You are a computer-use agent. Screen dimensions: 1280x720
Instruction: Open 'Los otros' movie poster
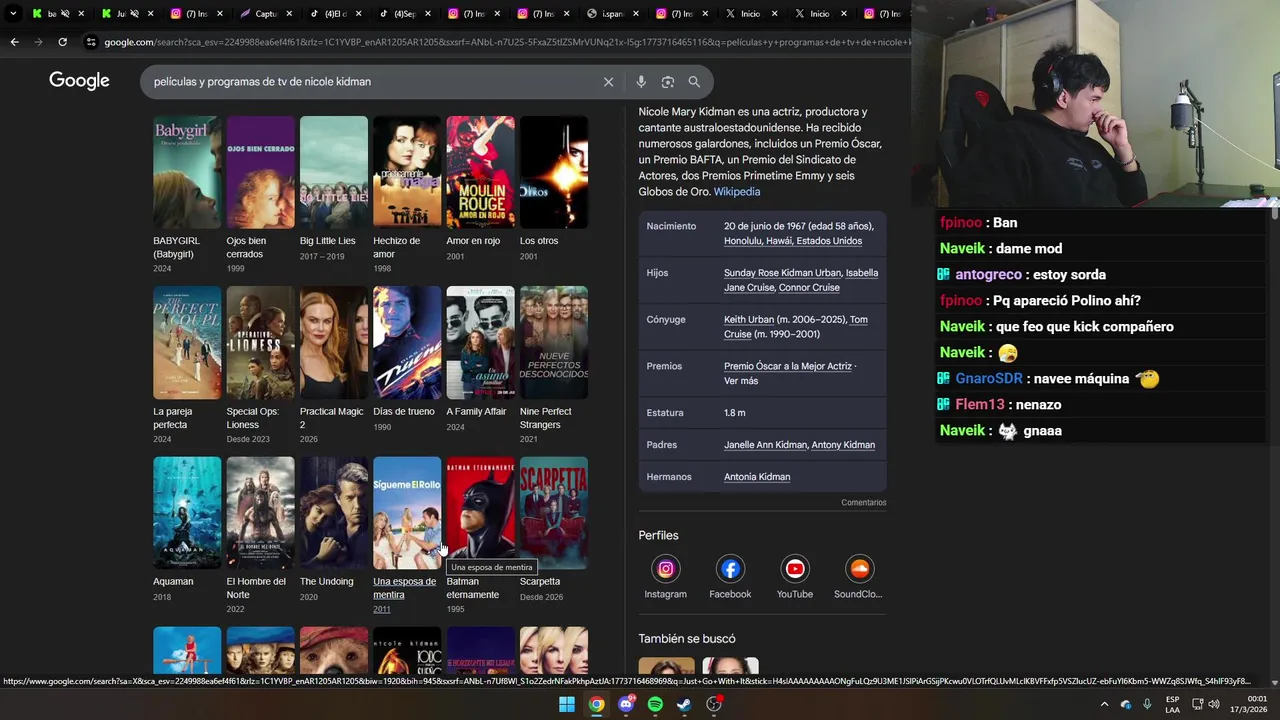(554, 172)
